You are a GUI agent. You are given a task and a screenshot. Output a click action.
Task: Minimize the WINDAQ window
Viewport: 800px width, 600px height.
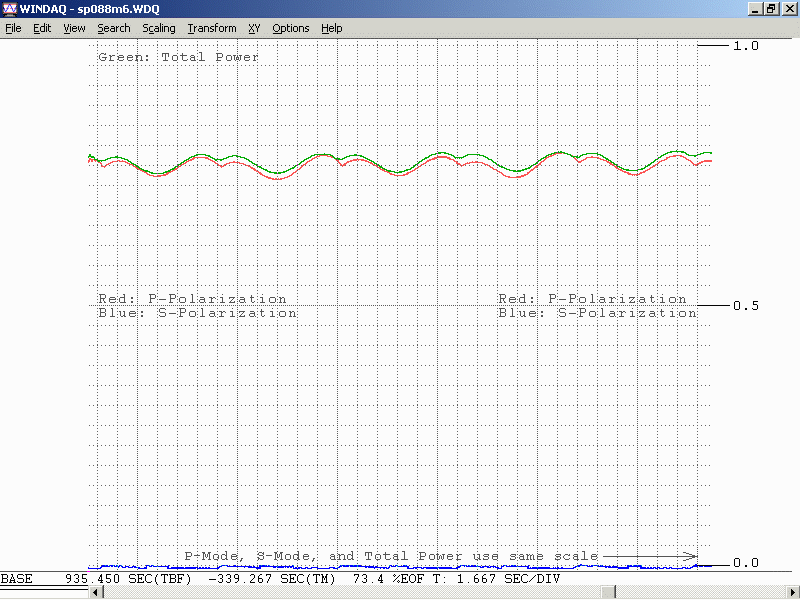pyautogui.click(x=754, y=9)
